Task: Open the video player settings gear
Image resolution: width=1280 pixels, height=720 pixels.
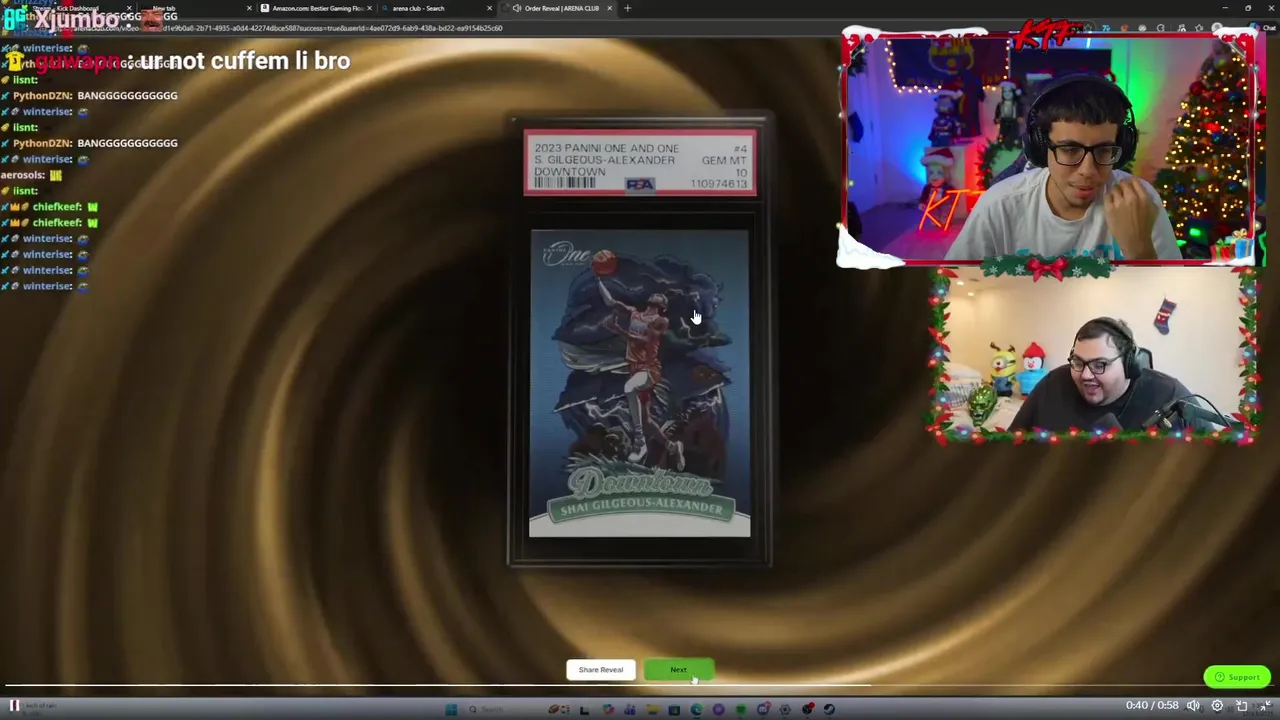Action: 1217,705
